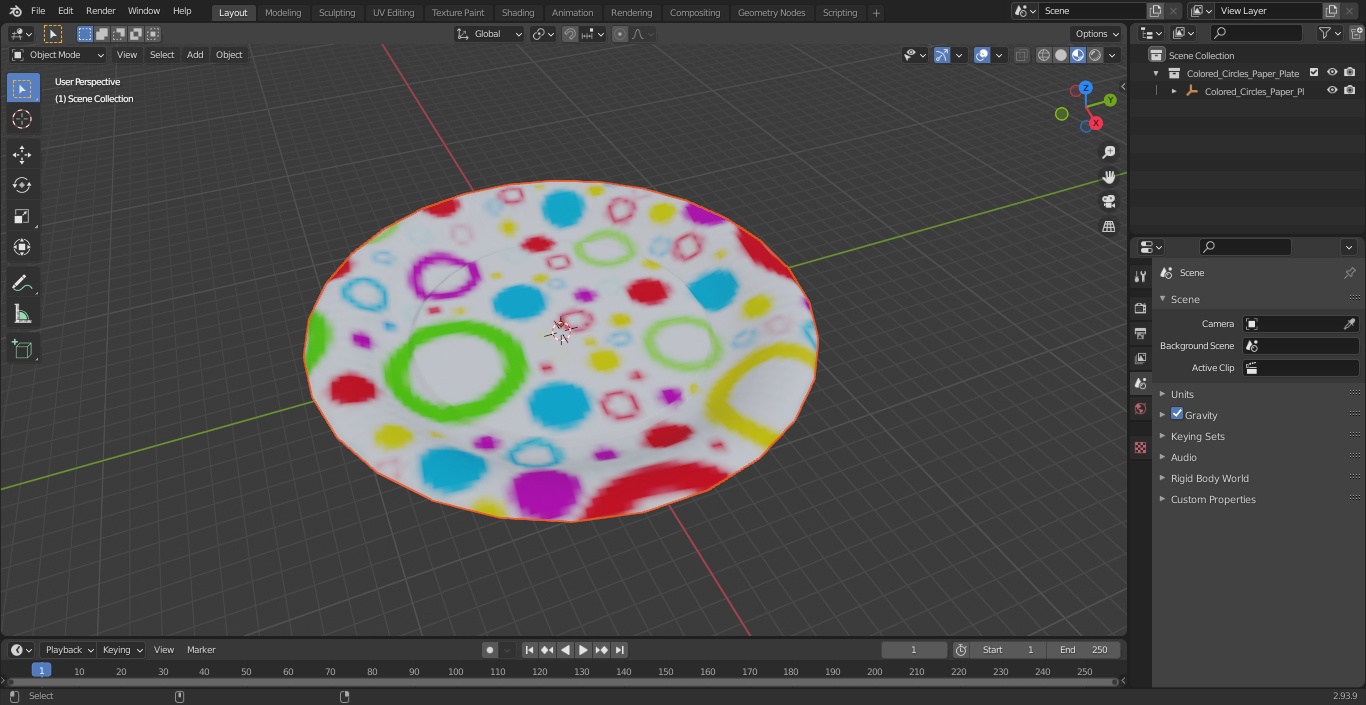Toggle auto keying record button
This screenshot has width=1366, height=705.
[490, 650]
